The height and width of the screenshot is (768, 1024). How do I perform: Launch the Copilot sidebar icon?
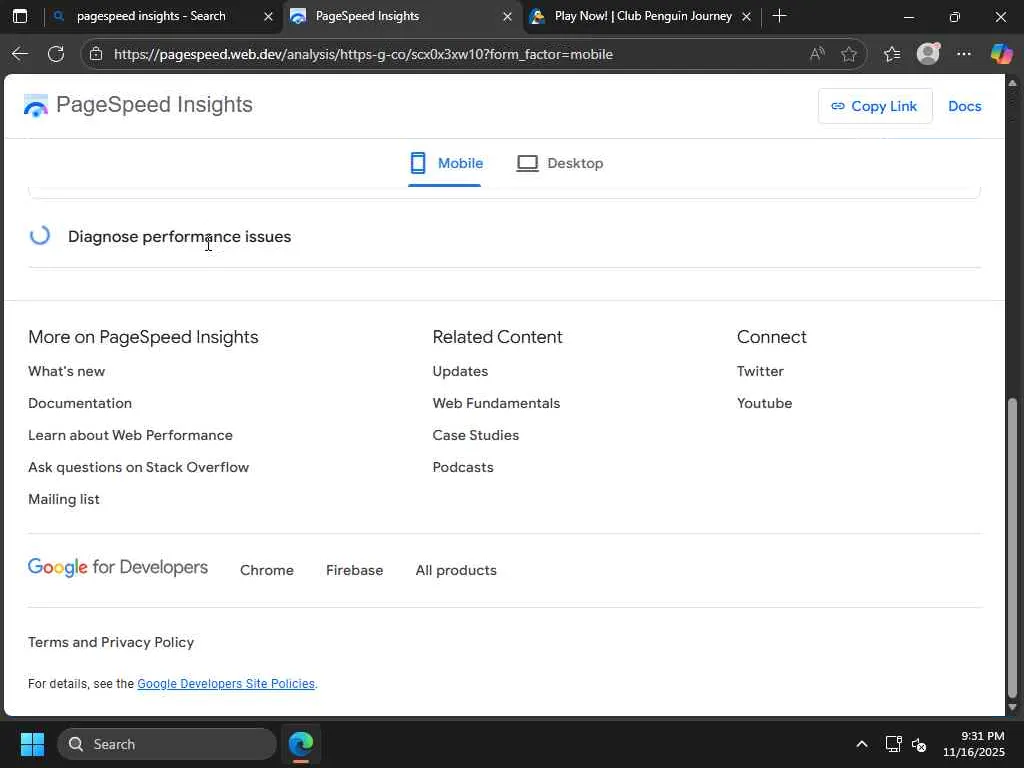coord(1001,54)
